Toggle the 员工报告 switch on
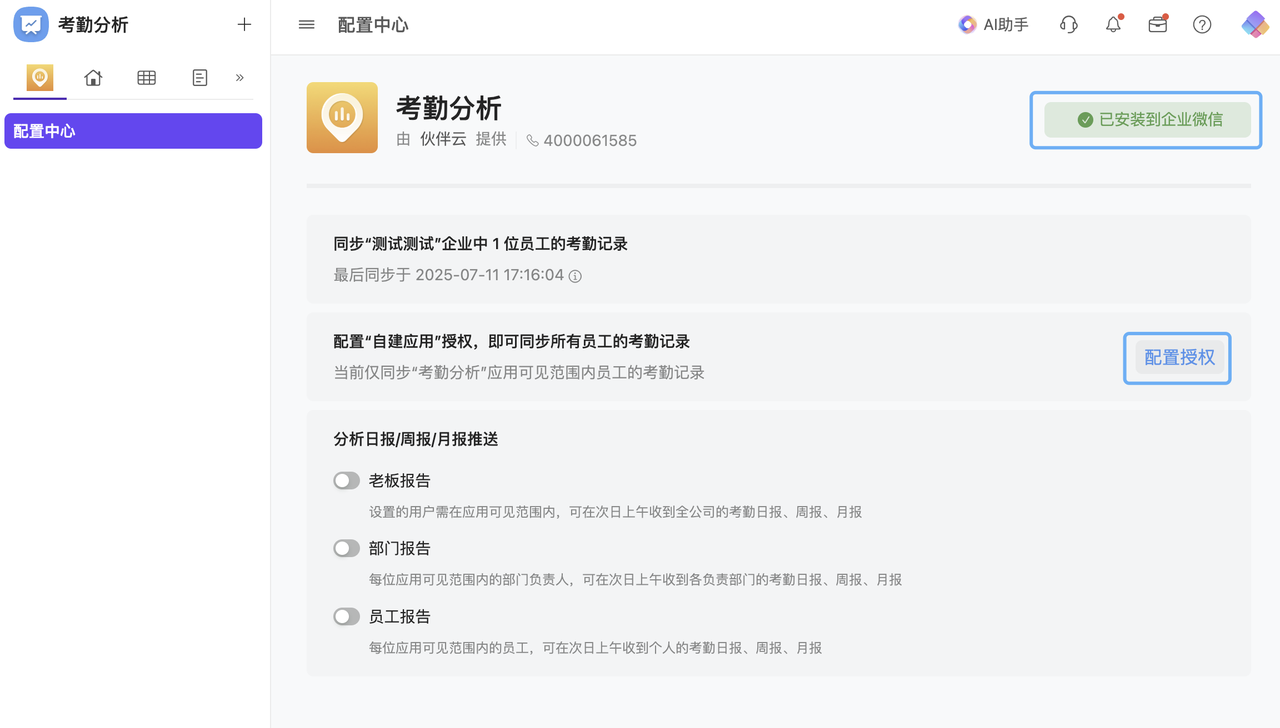The image size is (1280, 728). click(346, 617)
